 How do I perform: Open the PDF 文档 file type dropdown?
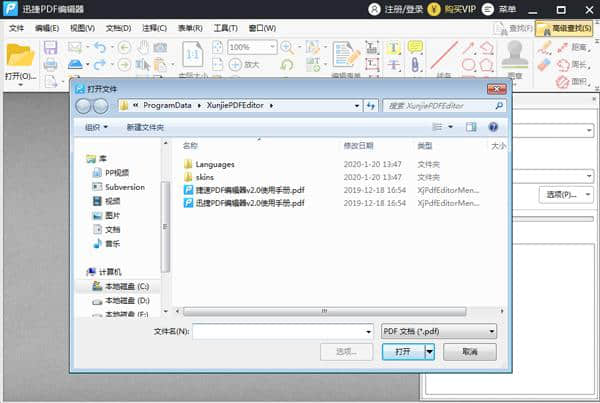pos(439,331)
